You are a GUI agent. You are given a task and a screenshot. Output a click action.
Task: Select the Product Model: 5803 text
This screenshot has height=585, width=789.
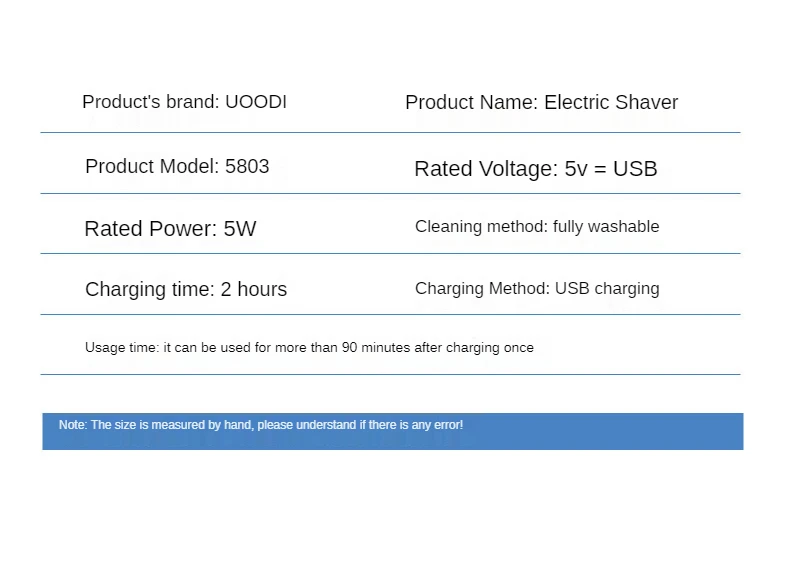(x=177, y=166)
